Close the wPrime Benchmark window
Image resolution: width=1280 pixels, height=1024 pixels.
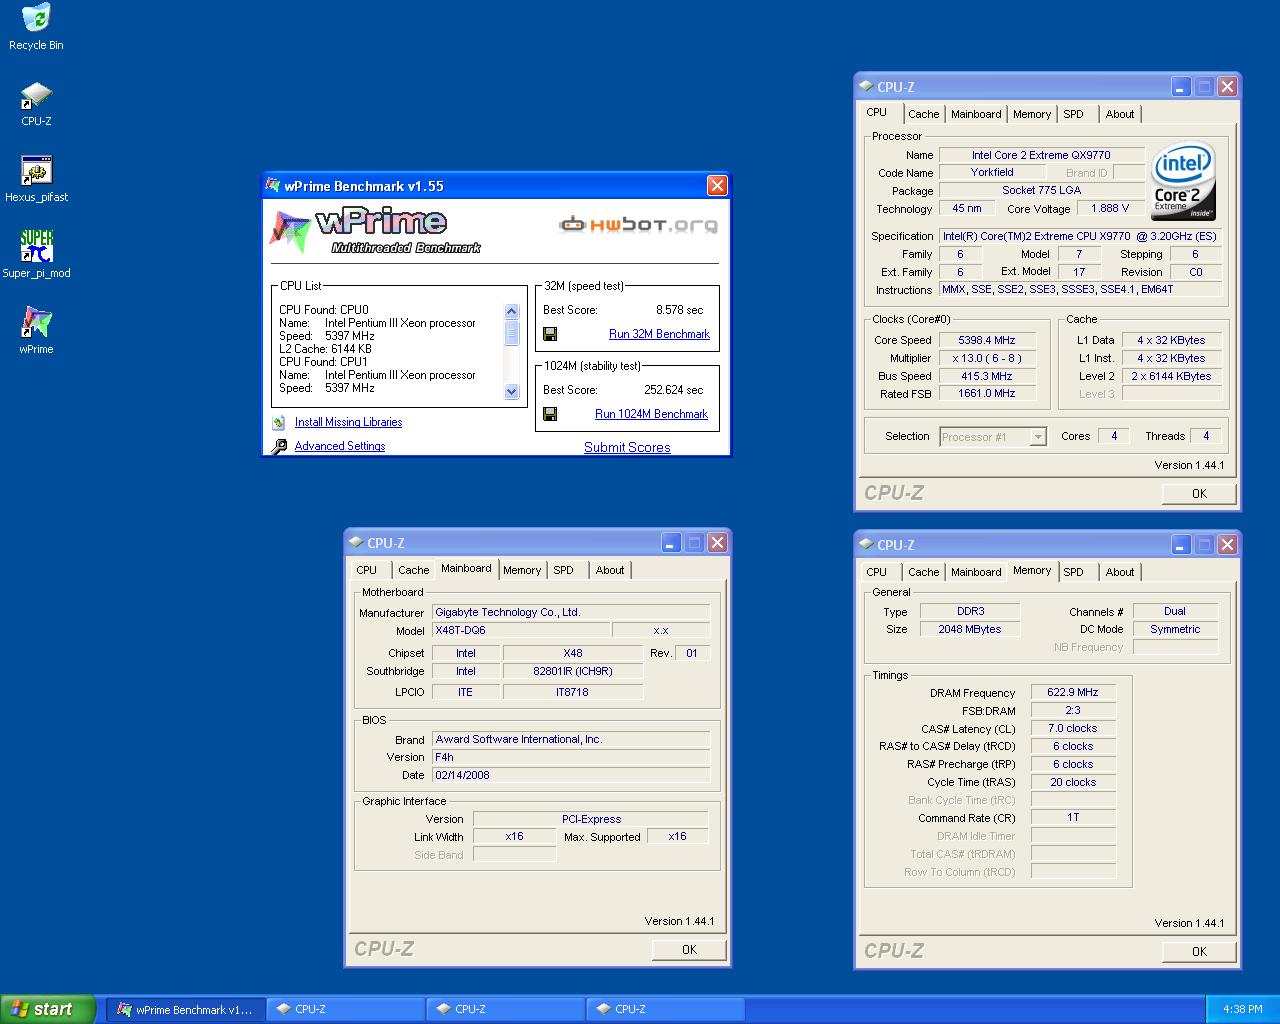(x=717, y=186)
